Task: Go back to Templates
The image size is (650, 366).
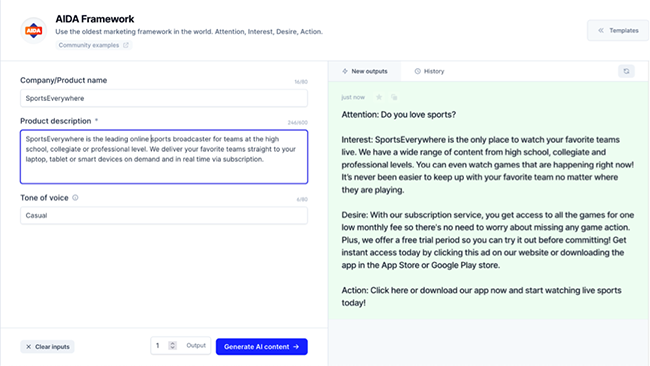Action: [618, 30]
